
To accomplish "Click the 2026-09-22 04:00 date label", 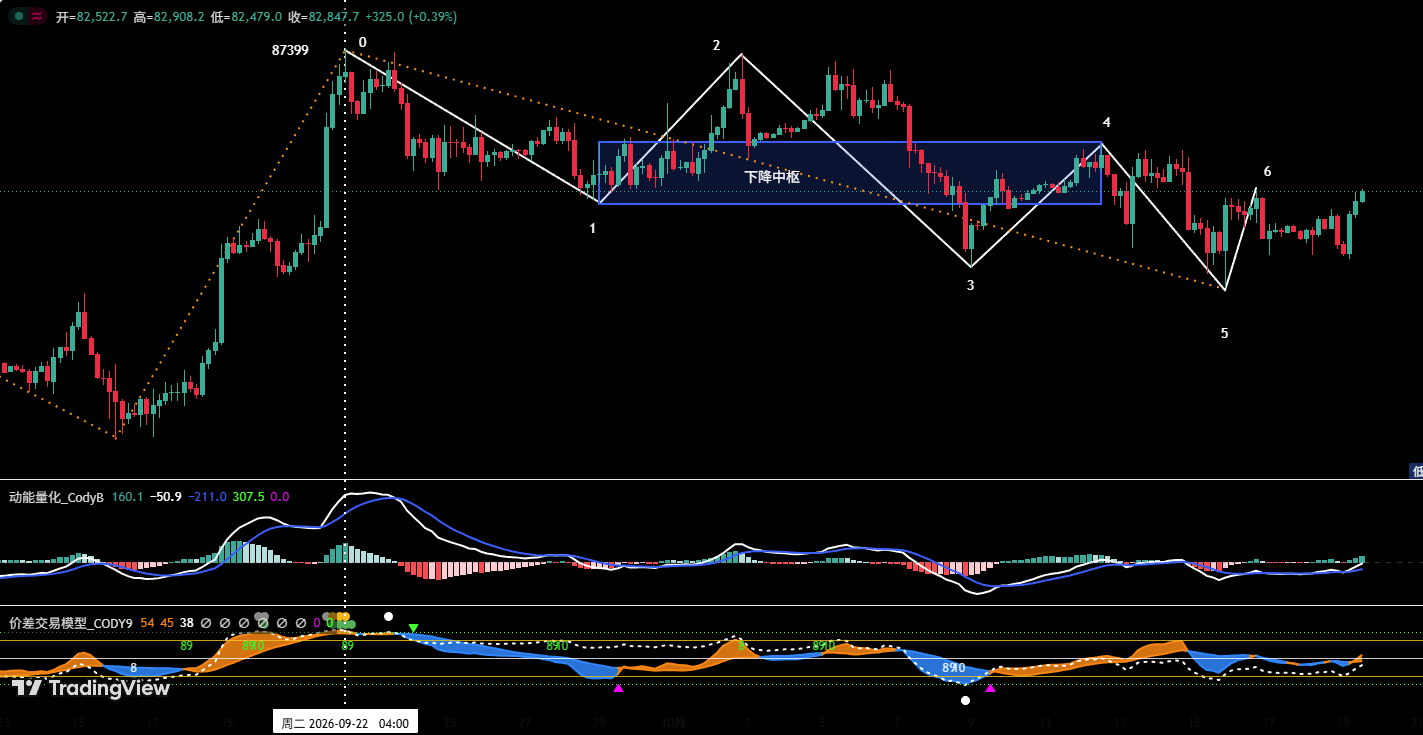I will [345, 723].
